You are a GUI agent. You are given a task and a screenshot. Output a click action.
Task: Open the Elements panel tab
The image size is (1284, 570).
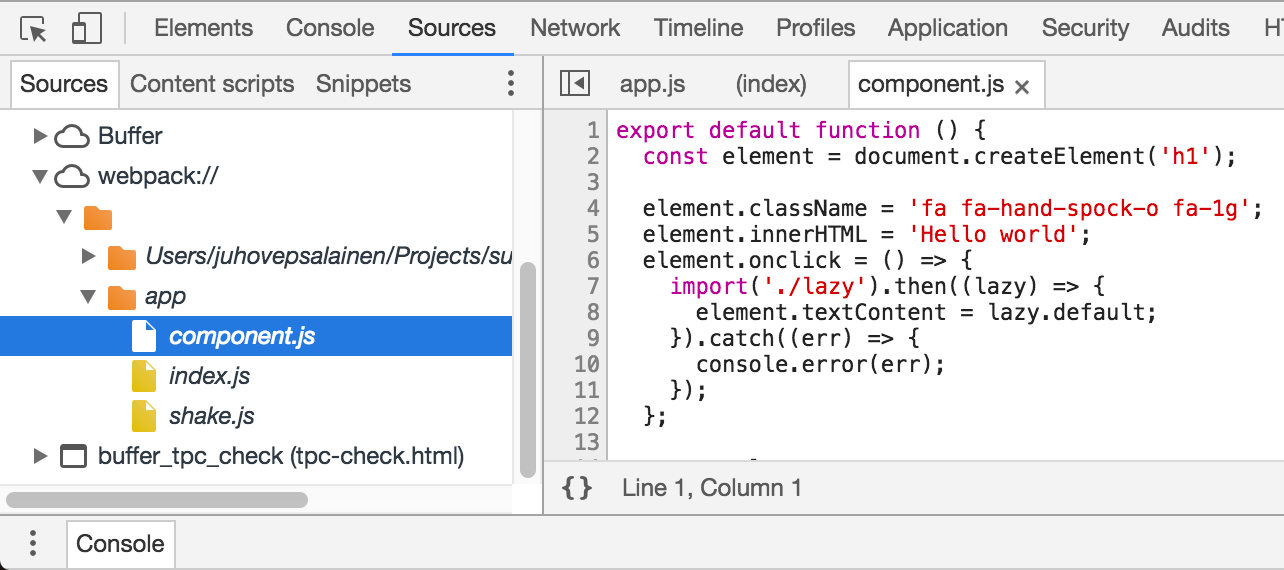click(x=203, y=28)
